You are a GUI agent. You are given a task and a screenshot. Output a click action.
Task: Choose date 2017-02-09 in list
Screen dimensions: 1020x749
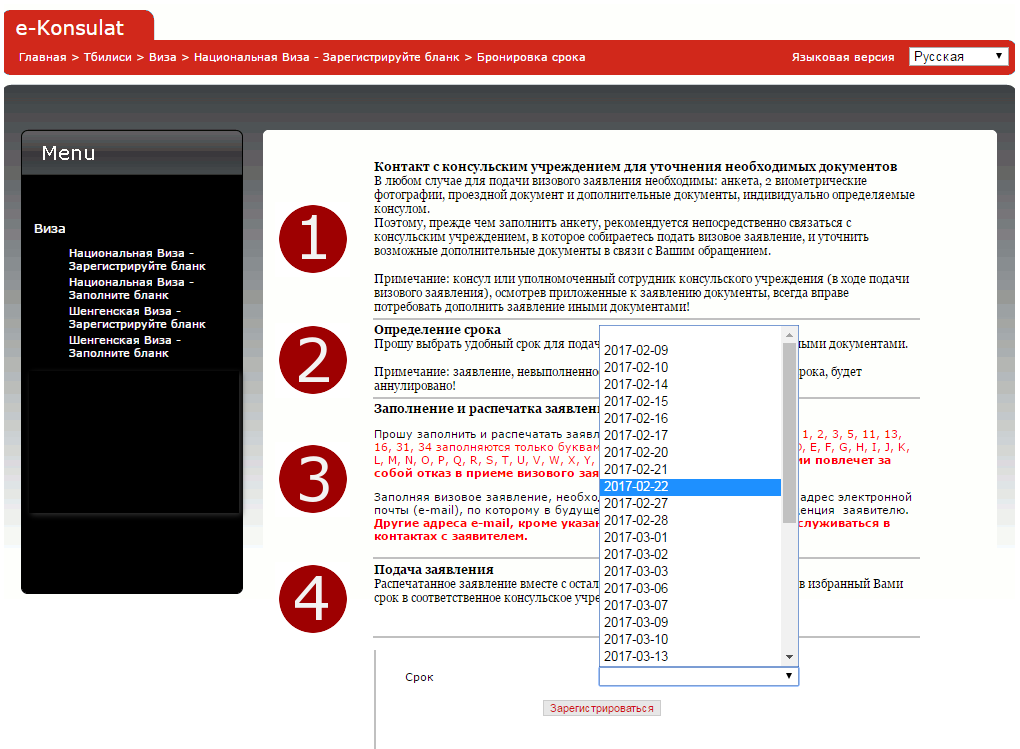point(690,350)
